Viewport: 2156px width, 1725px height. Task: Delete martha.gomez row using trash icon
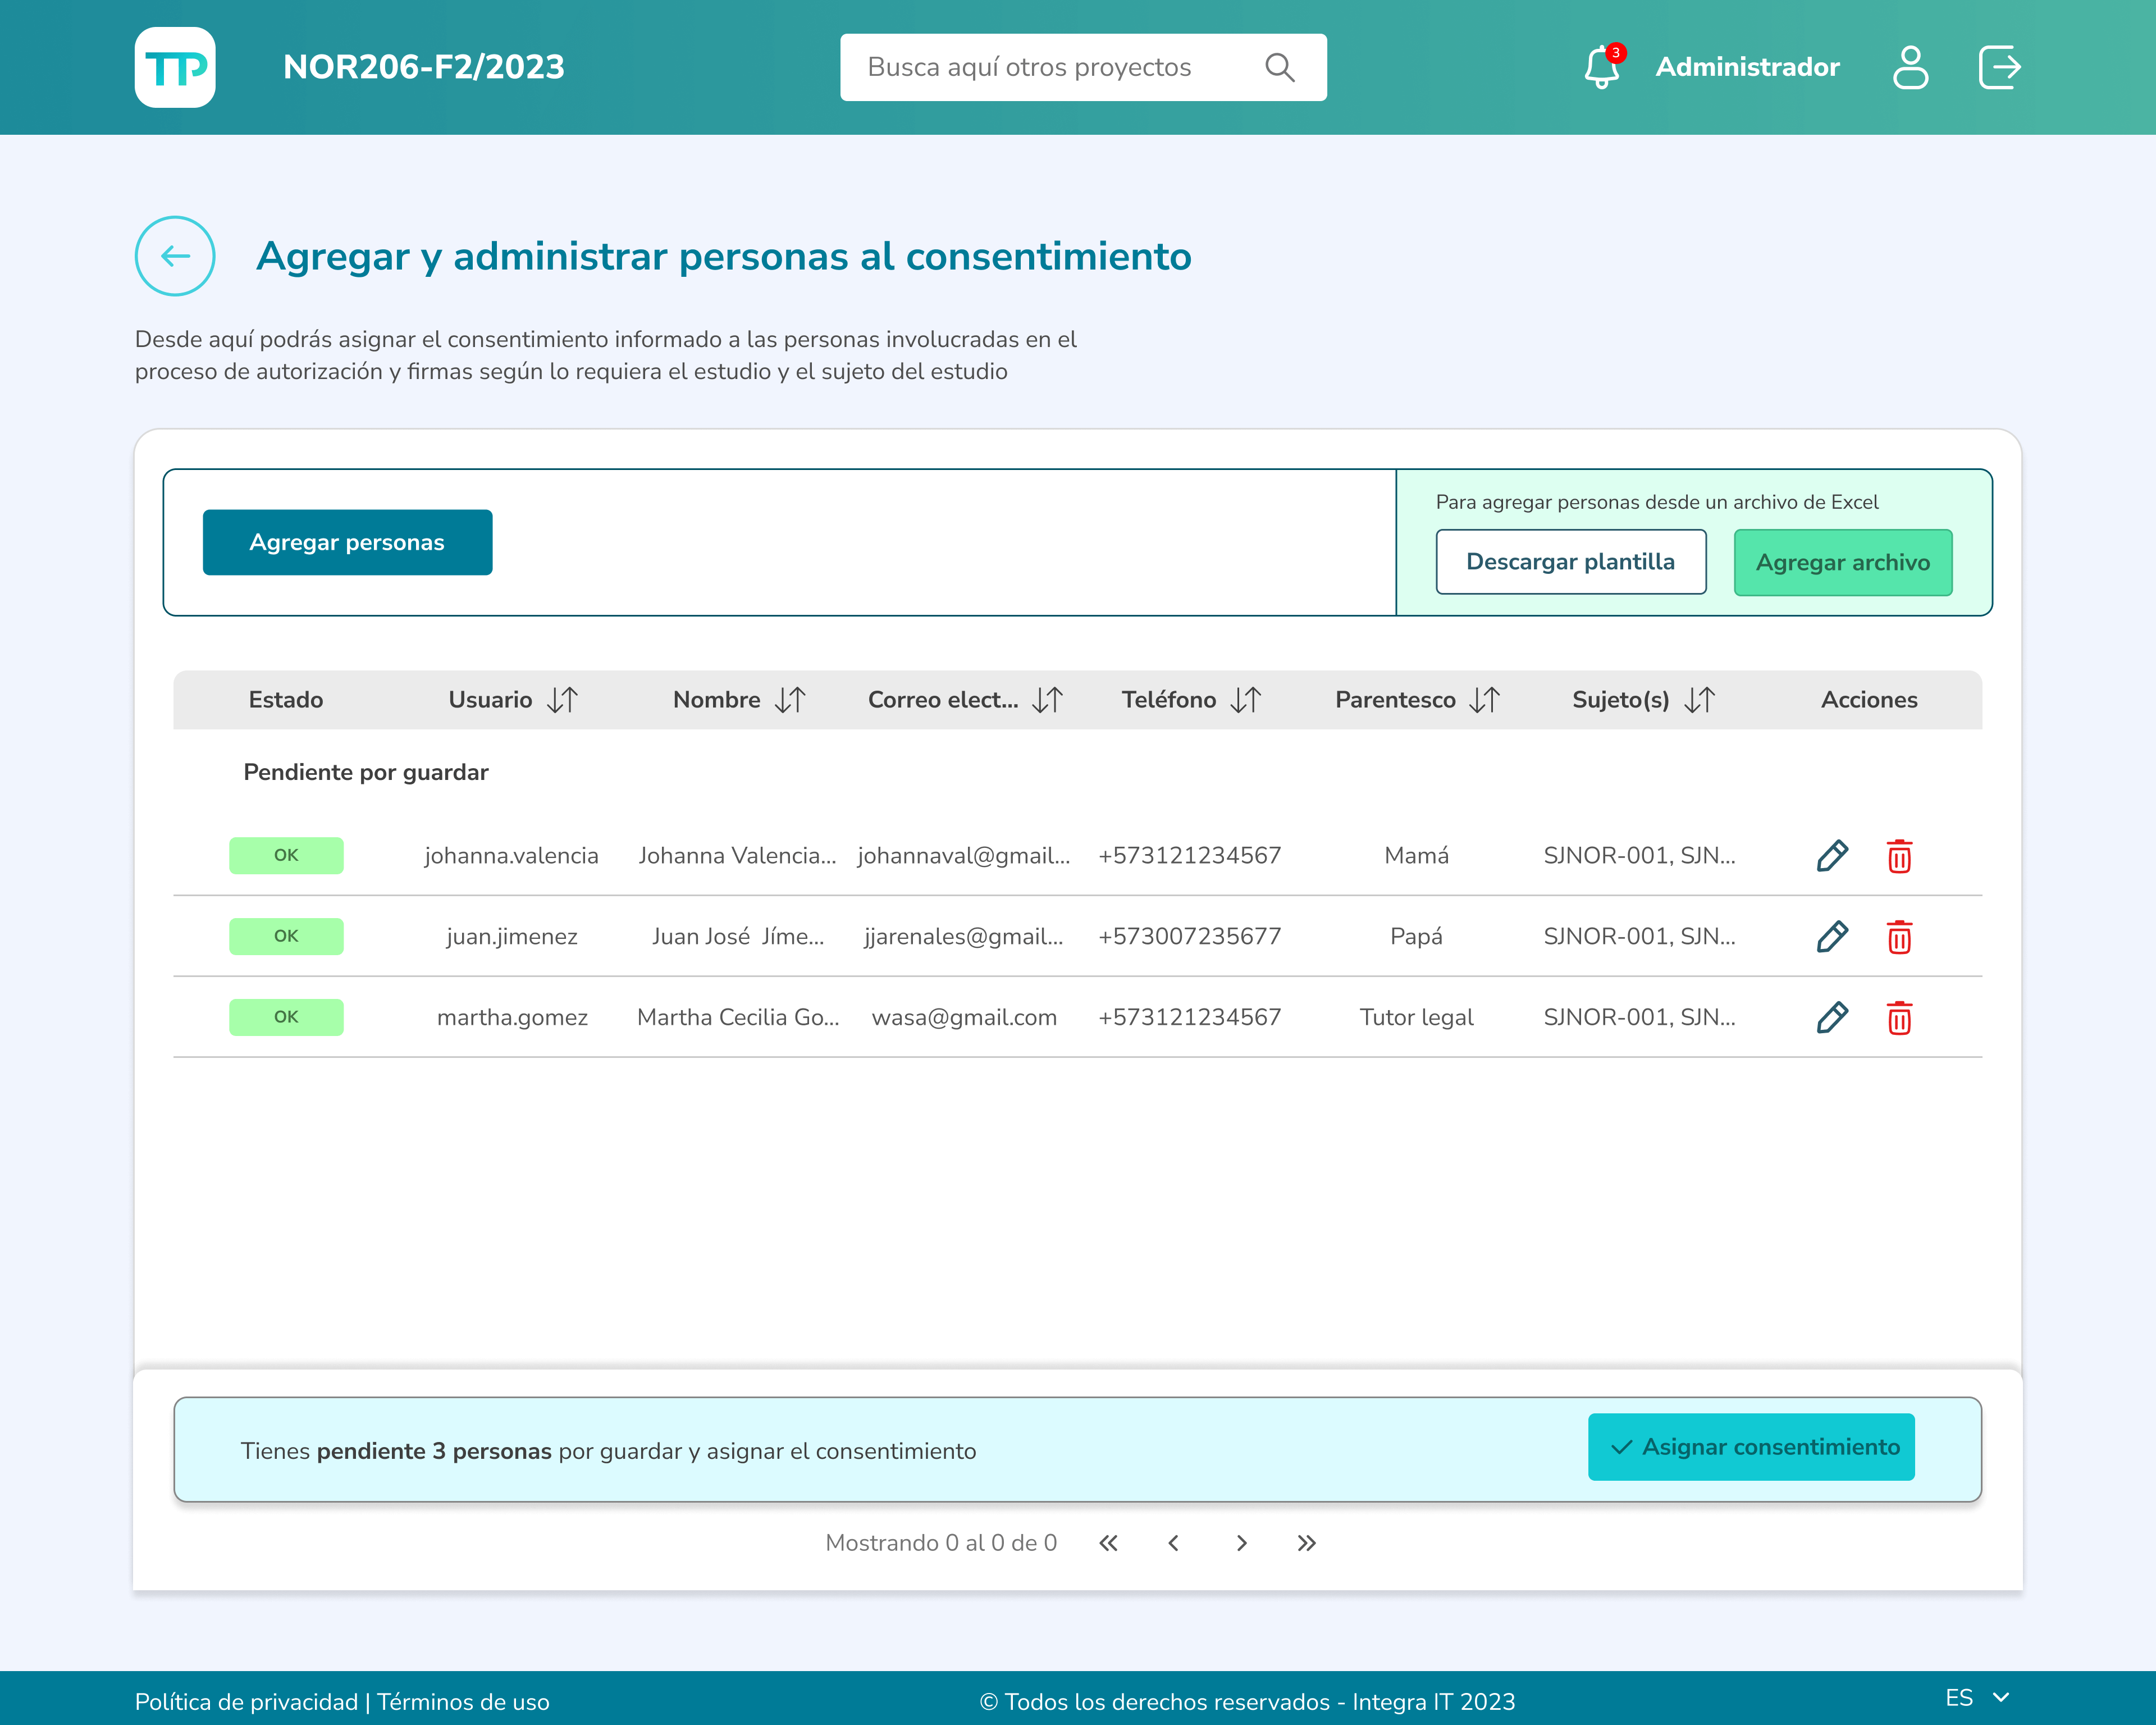click(1899, 1018)
